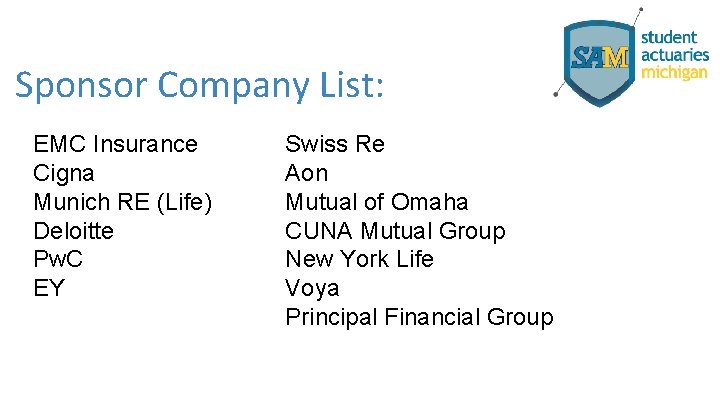This screenshot has height=405, width=720.
Task: Select Mutual of Omaha text
Action: click(x=377, y=202)
